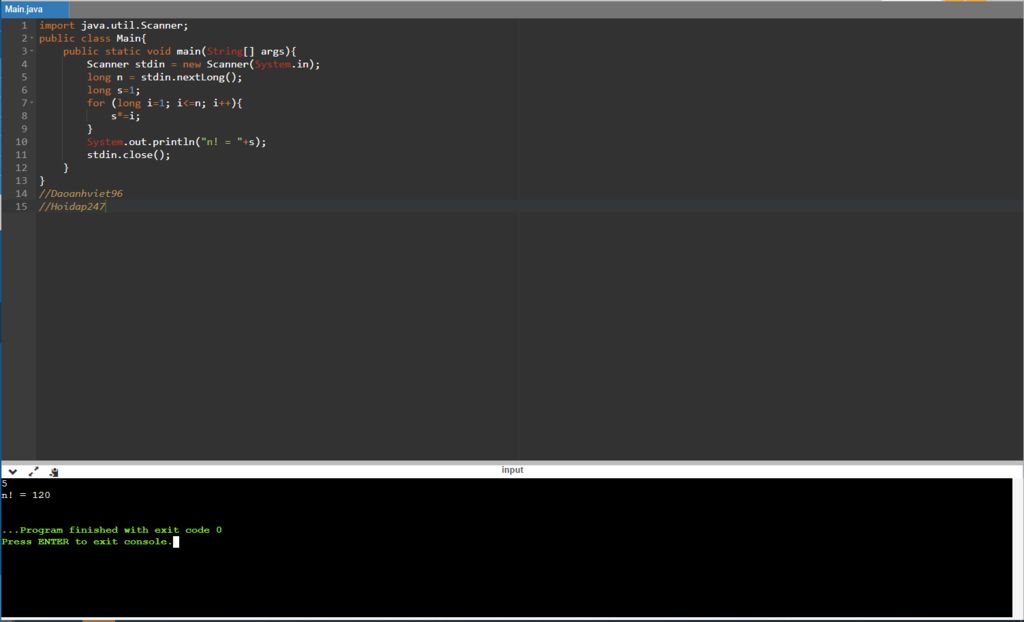This screenshot has height=622, width=1024.
Task: Click inside the black console output area
Action: coord(506,548)
